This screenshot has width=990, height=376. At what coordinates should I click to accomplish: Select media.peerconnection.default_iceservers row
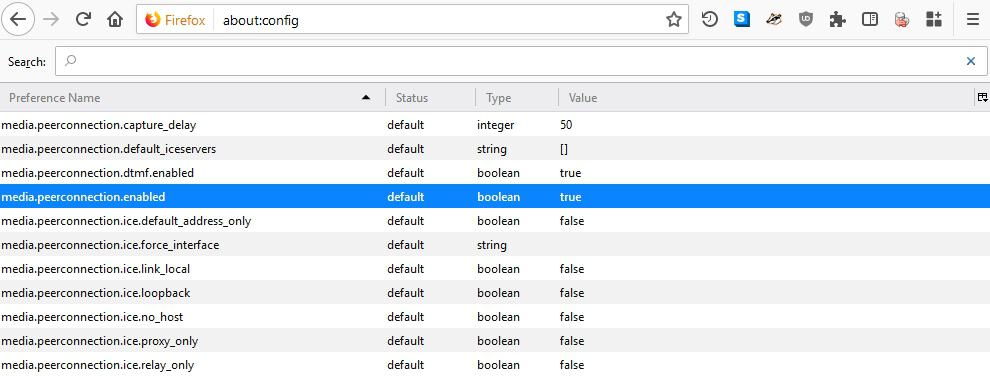tap(495, 149)
